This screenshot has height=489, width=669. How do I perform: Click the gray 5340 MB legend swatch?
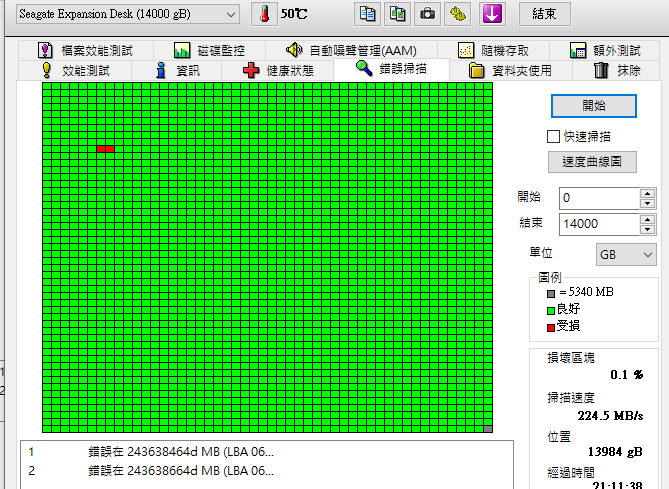(x=551, y=294)
